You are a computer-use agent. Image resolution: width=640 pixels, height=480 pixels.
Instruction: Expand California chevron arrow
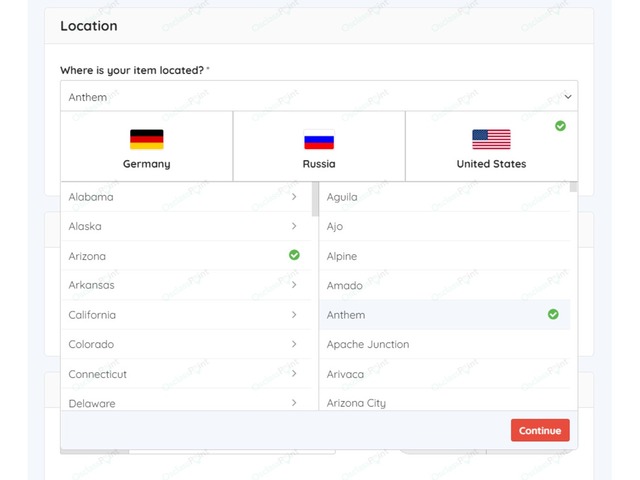294,315
